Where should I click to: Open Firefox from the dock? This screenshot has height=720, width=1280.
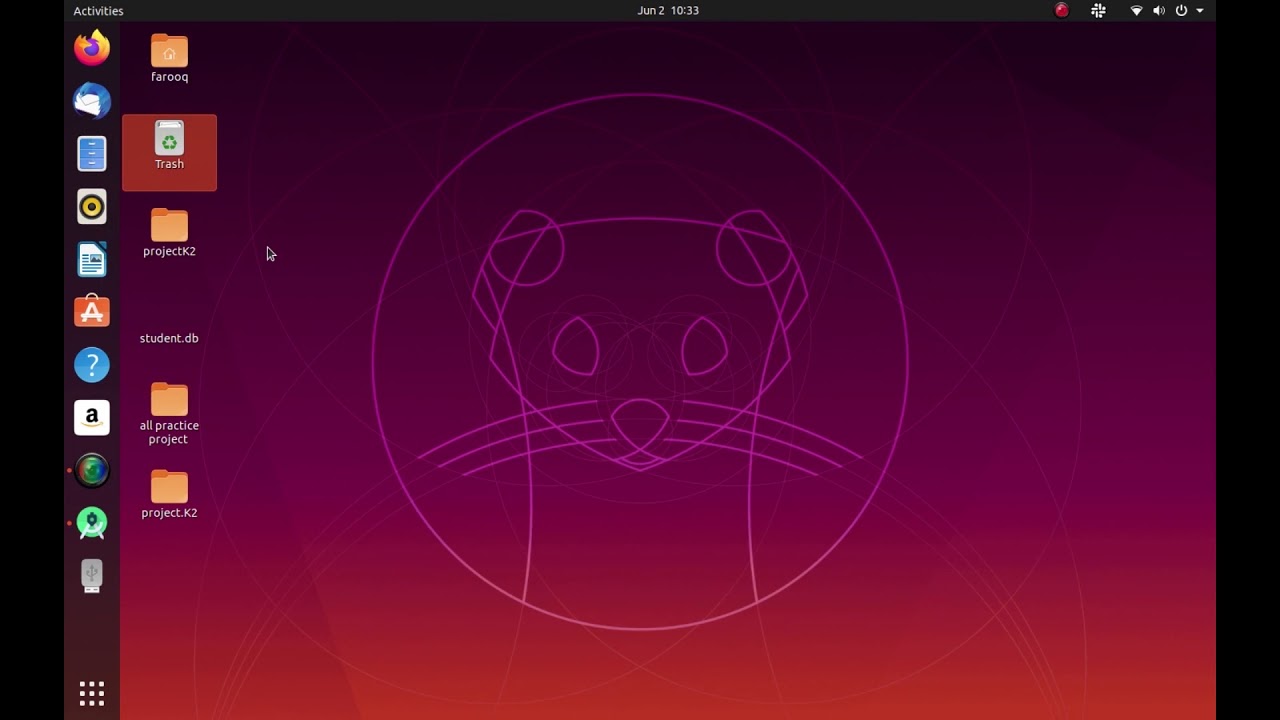[x=92, y=48]
